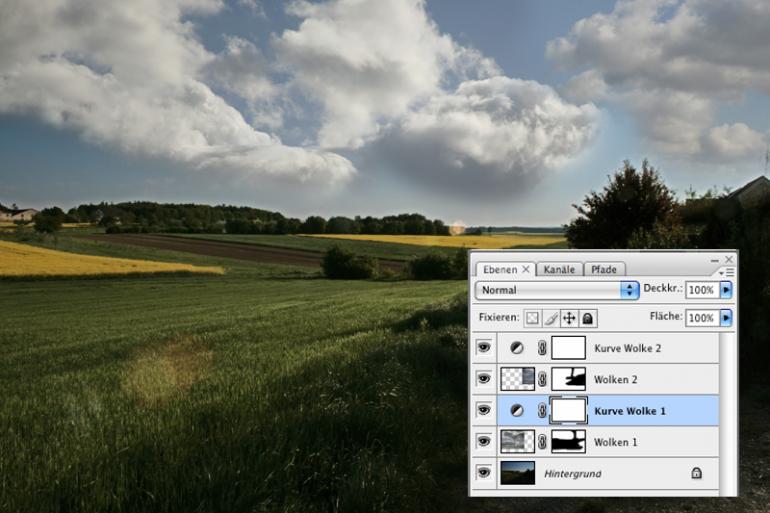This screenshot has height=513, width=770.
Task: Click the curves adjustment icon of Kurve Wolke 1
Action: (x=517, y=410)
